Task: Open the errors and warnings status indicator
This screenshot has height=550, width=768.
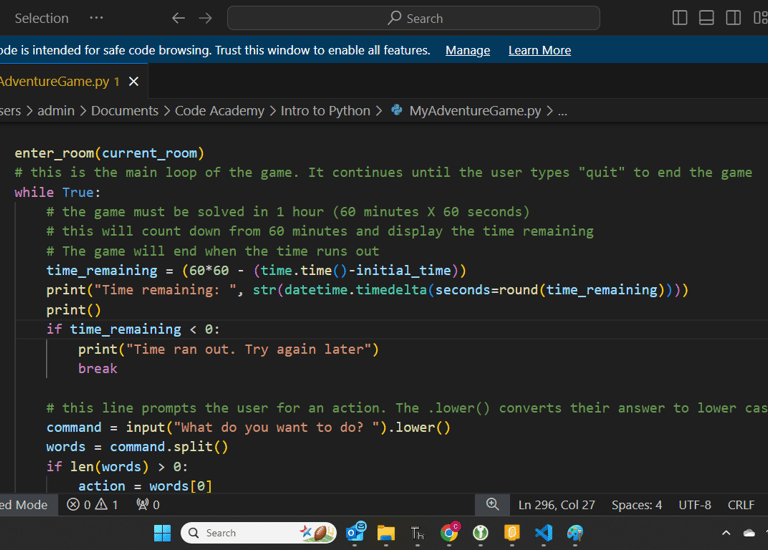Action: pyautogui.click(x=92, y=505)
